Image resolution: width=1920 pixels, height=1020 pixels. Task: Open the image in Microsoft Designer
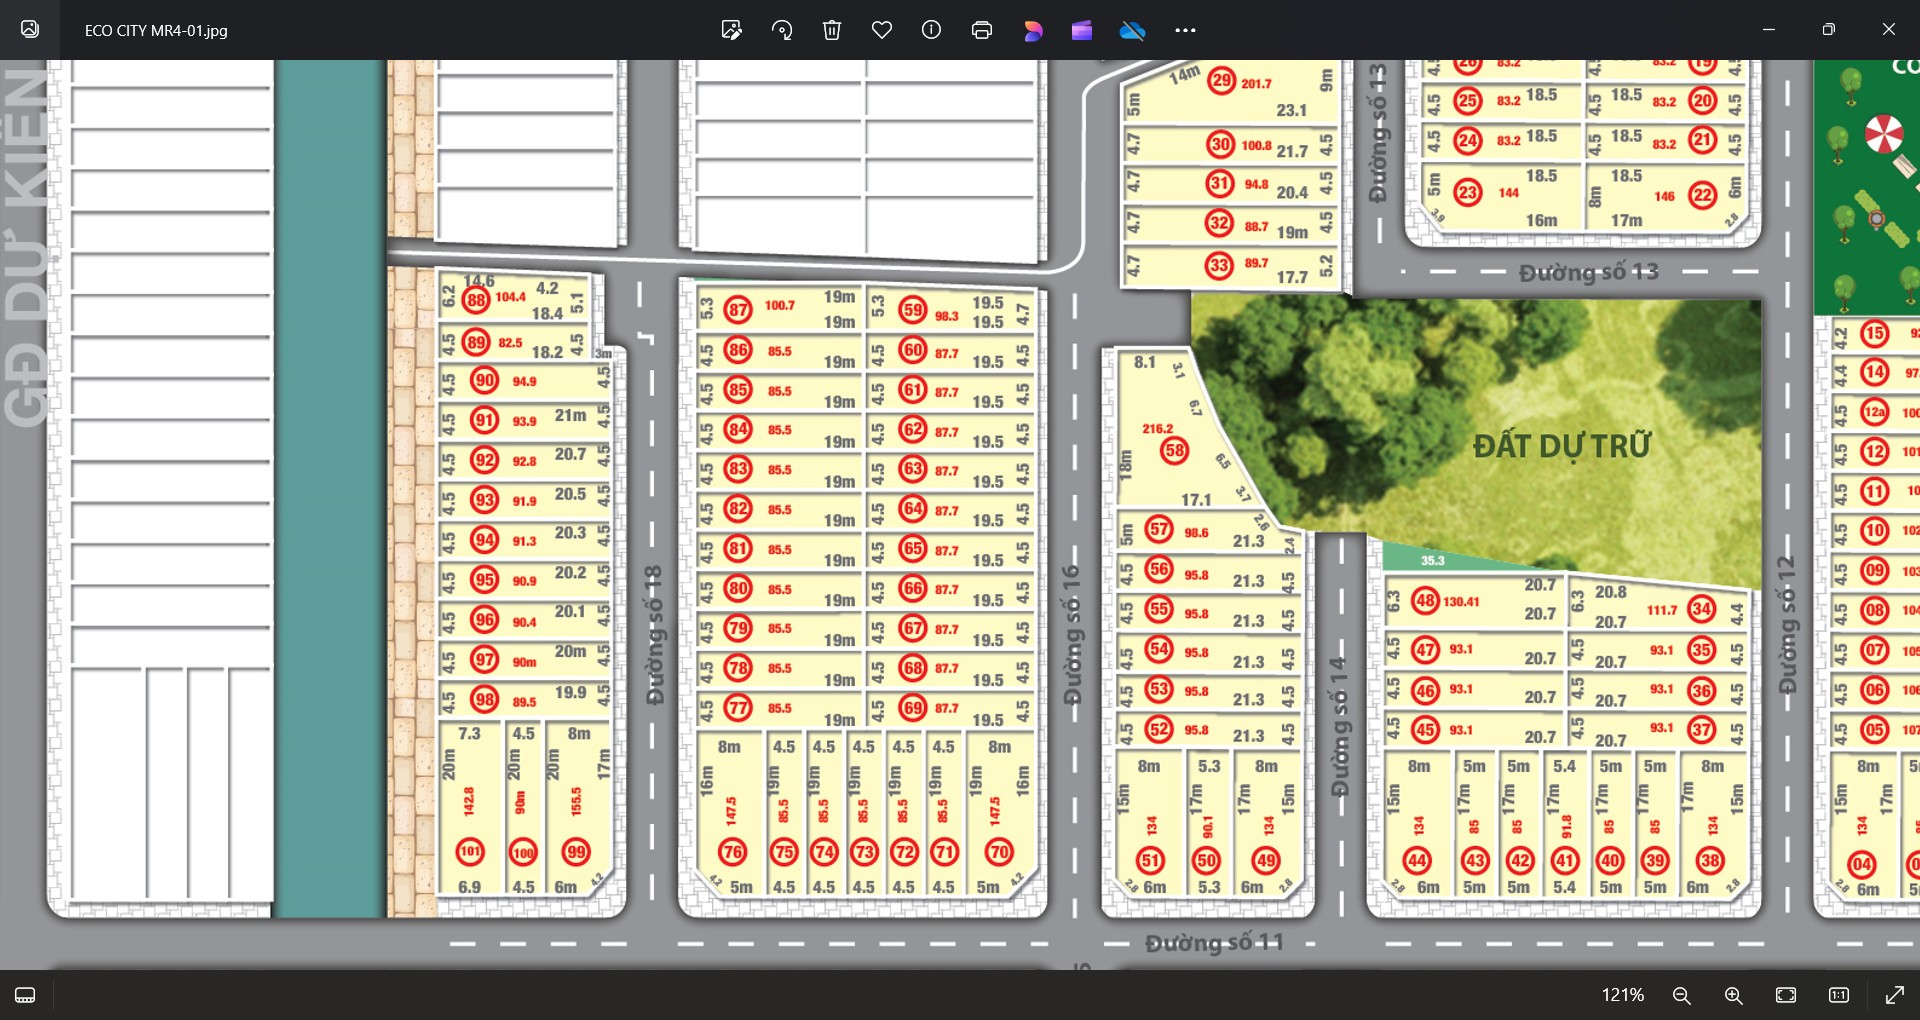(x=1033, y=30)
